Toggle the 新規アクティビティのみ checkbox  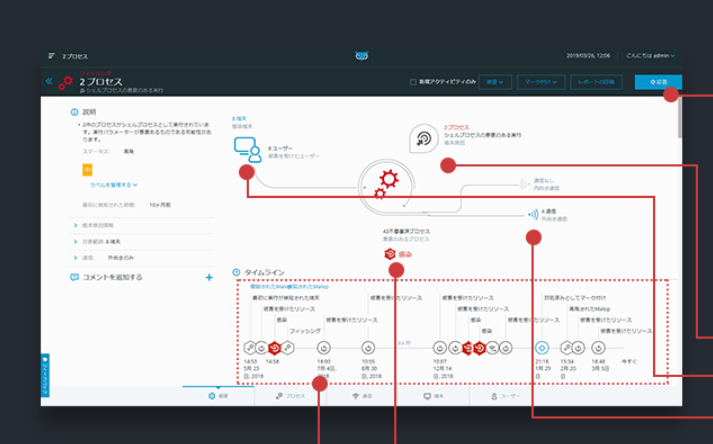coord(414,82)
